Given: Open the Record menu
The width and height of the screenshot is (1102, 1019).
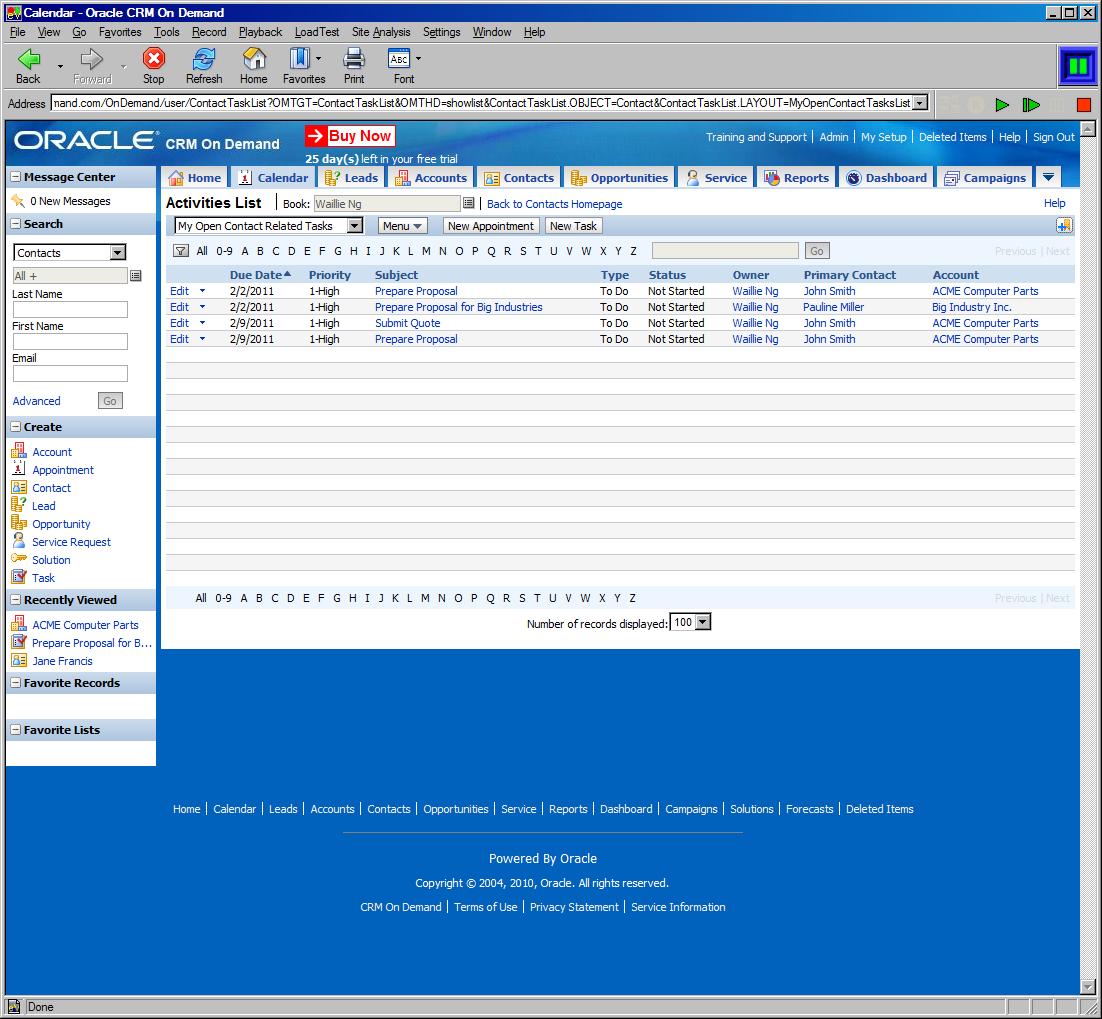Looking at the screenshot, I should [x=209, y=32].
